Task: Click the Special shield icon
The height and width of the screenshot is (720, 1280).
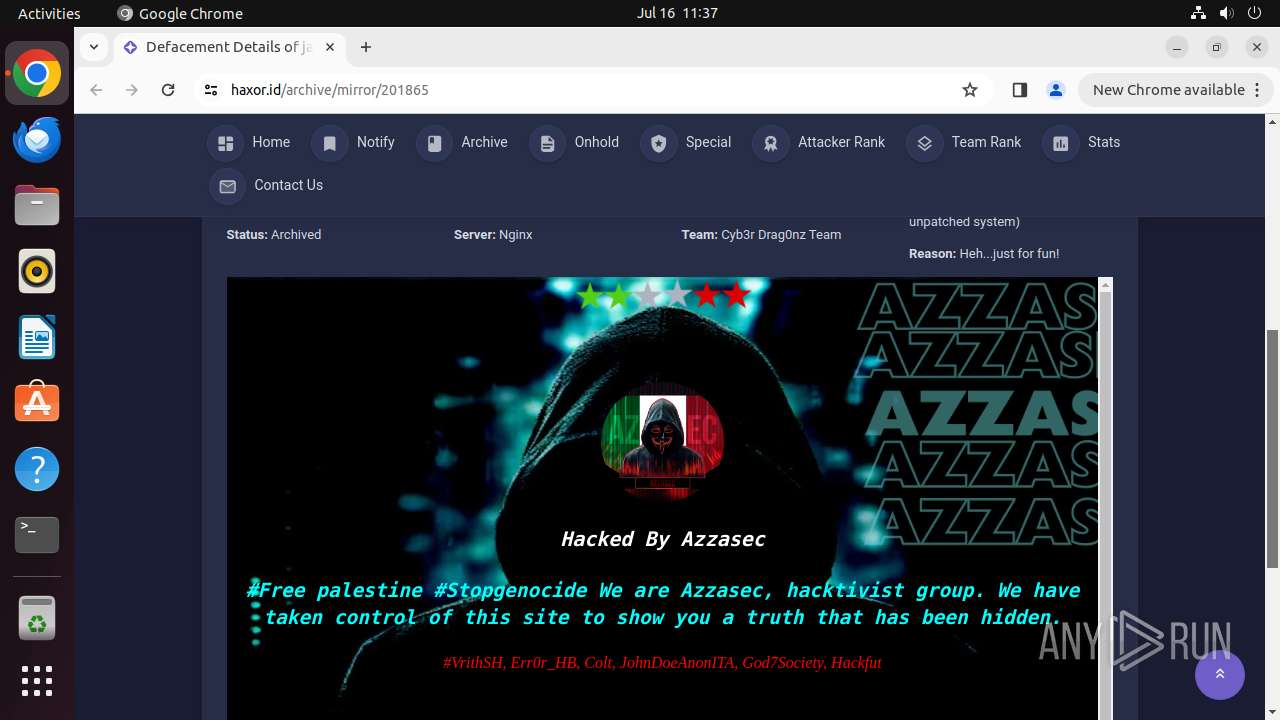Action: coord(658,143)
